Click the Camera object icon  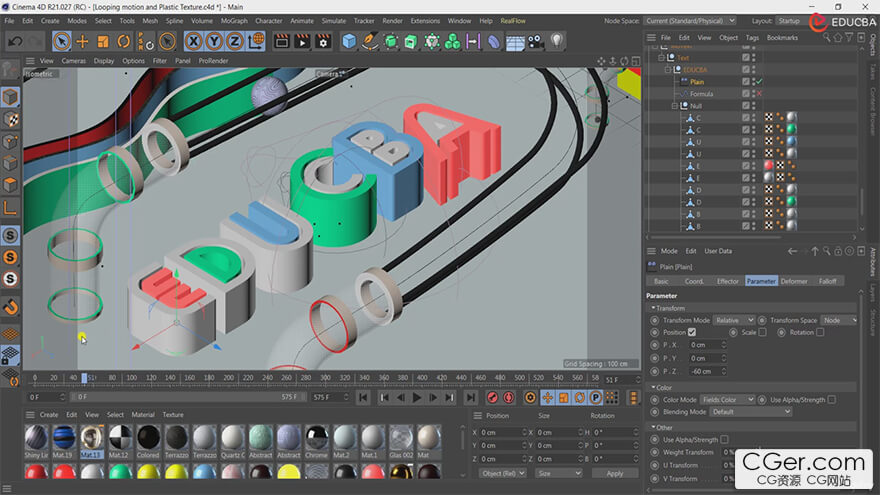[x=535, y=42]
